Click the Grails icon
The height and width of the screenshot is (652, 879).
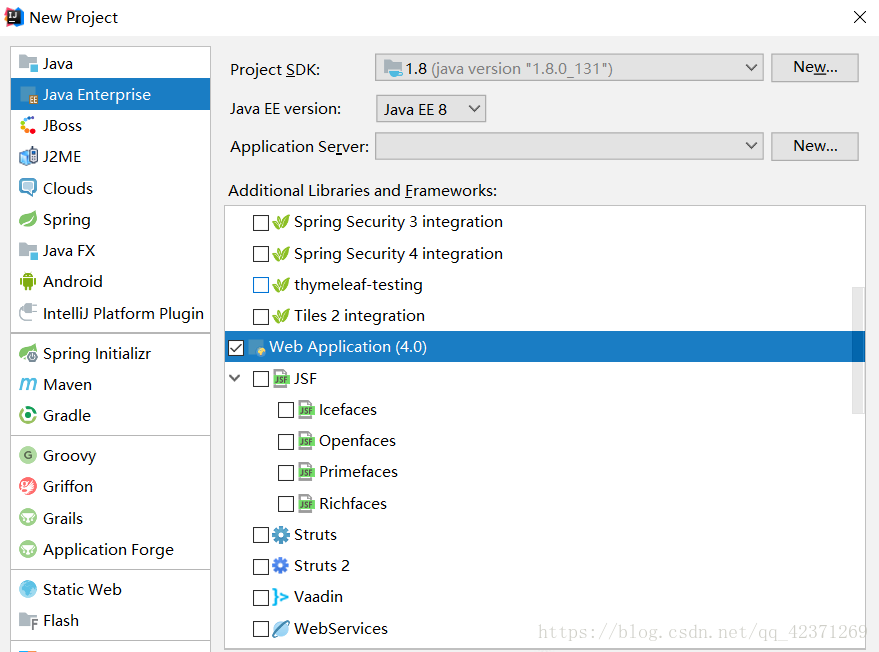pyautogui.click(x=28, y=517)
